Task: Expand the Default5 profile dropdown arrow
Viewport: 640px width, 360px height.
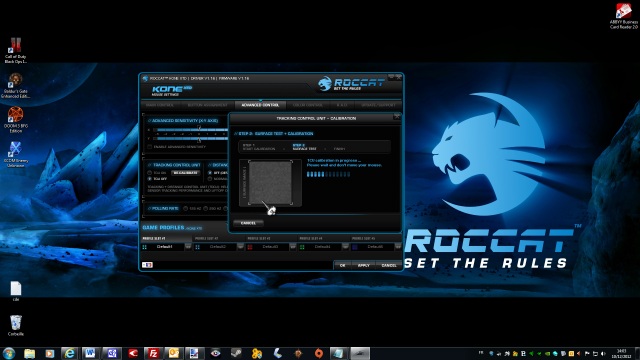Action: pyautogui.click(x=398, y=247)
